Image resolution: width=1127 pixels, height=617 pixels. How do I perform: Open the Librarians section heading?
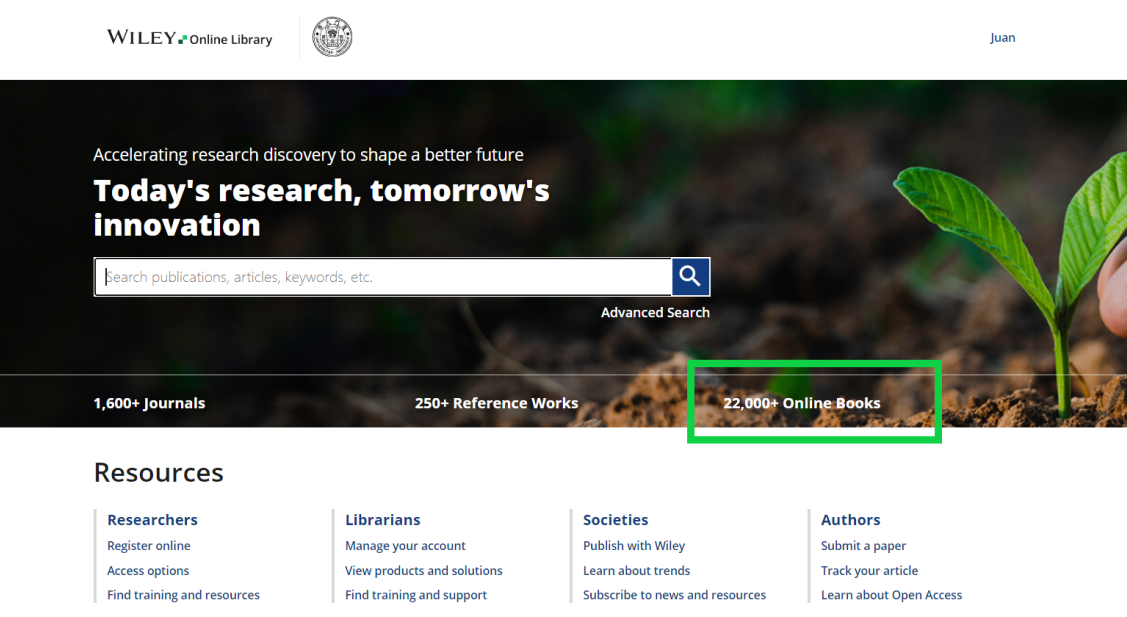pyautogui.click(x=382, y=520)
